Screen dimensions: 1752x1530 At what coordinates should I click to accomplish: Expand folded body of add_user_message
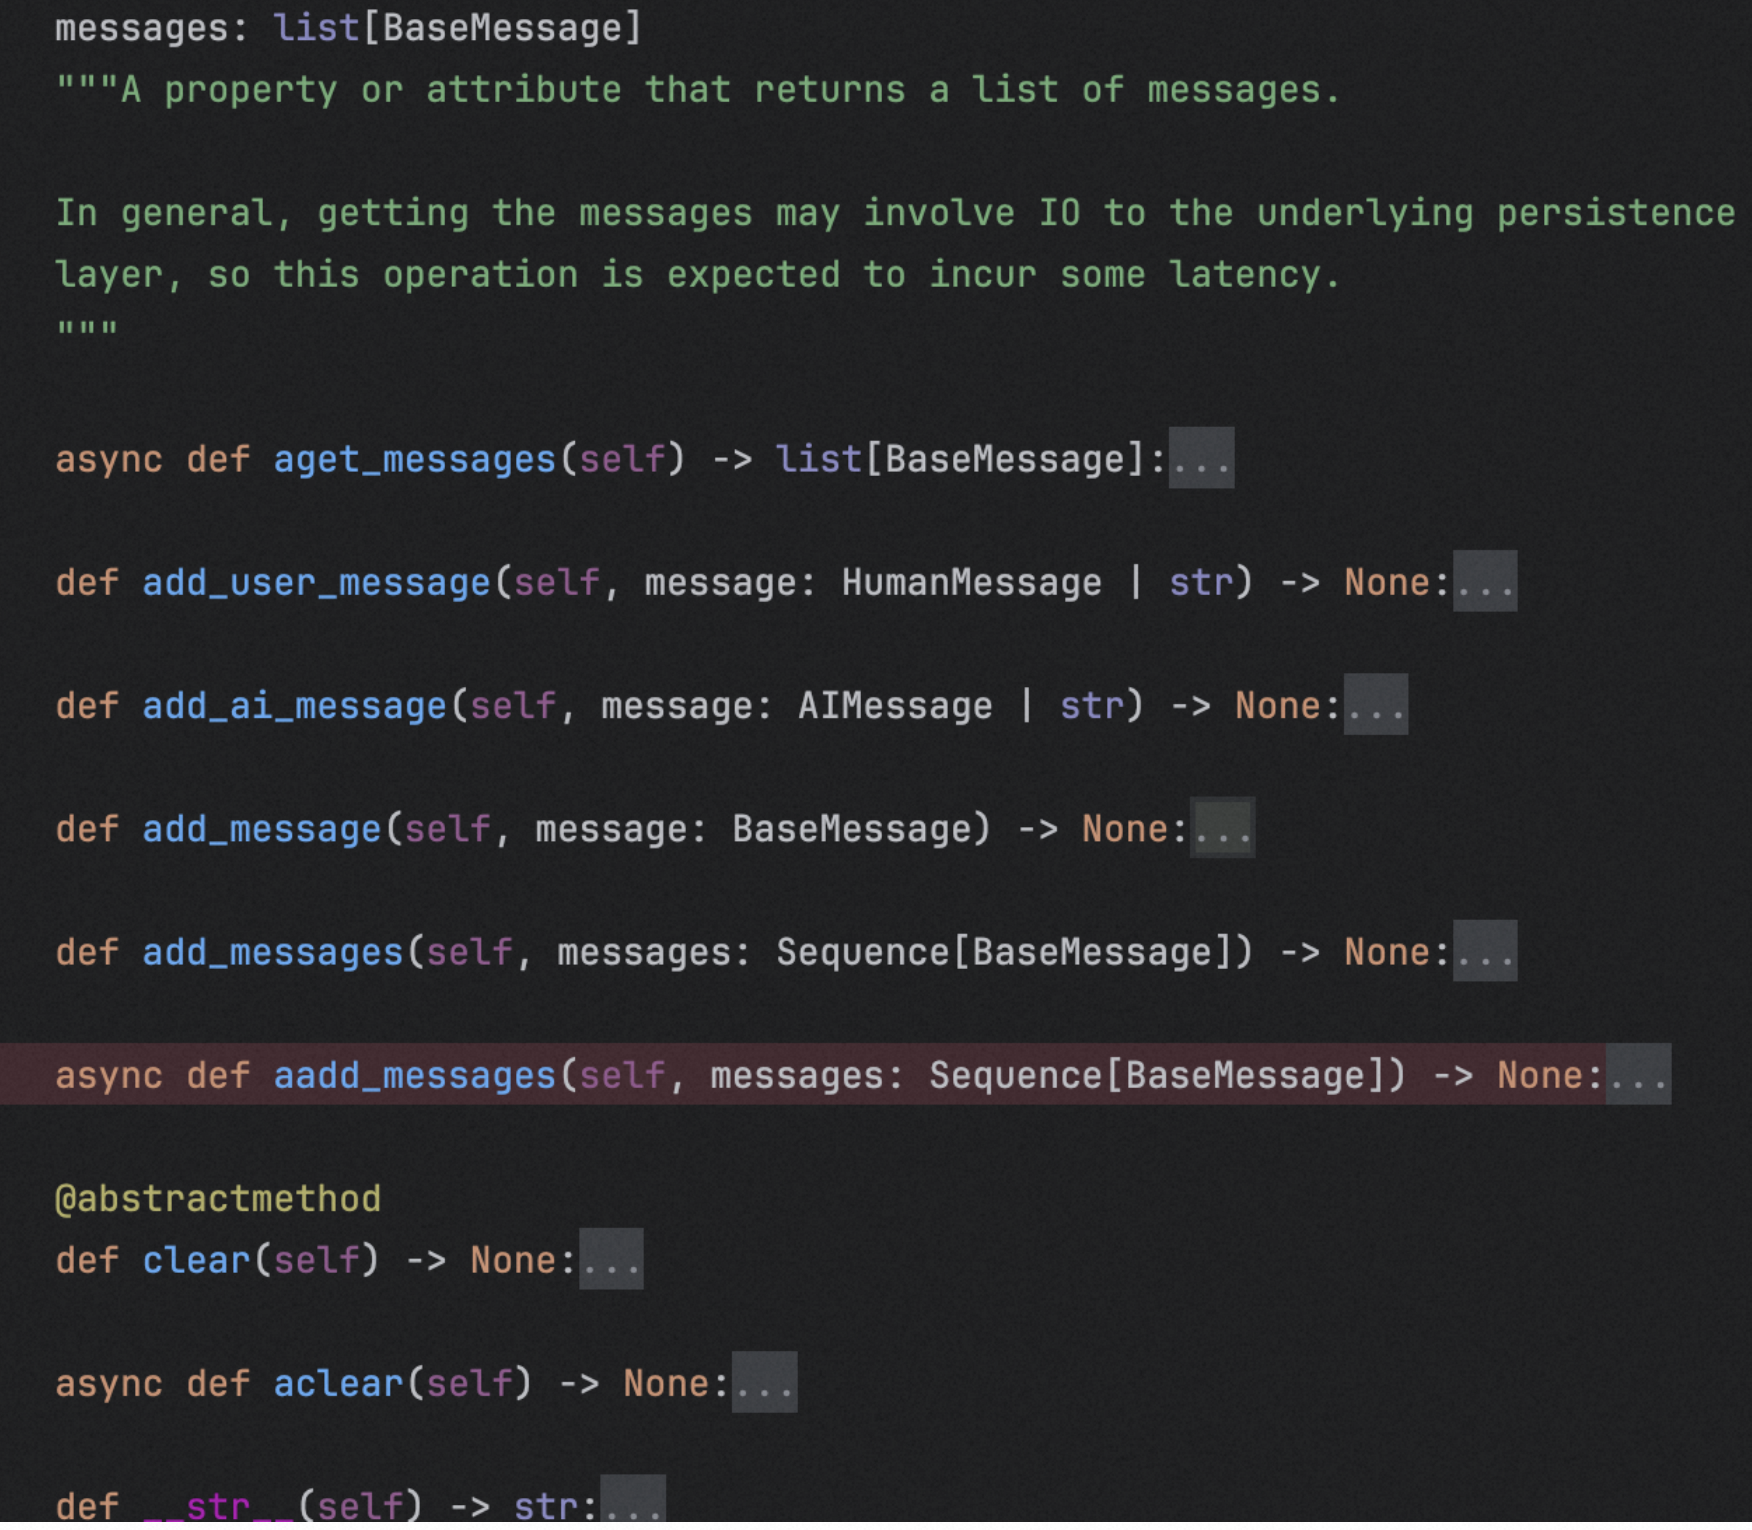click(x=1484, y=582)
